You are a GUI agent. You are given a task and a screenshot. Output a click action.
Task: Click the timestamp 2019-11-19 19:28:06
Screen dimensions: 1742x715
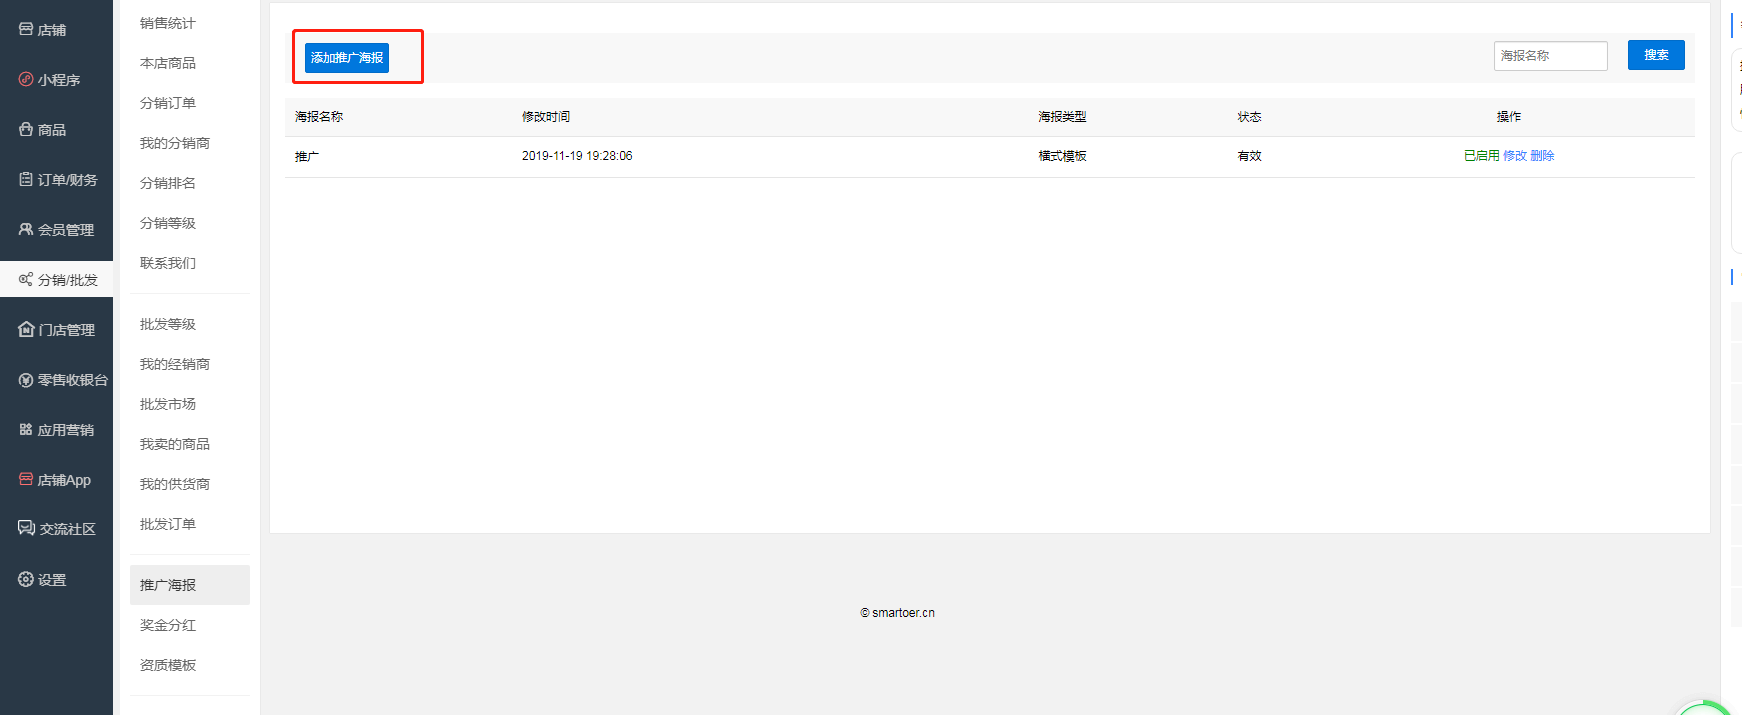pos(577,156)
